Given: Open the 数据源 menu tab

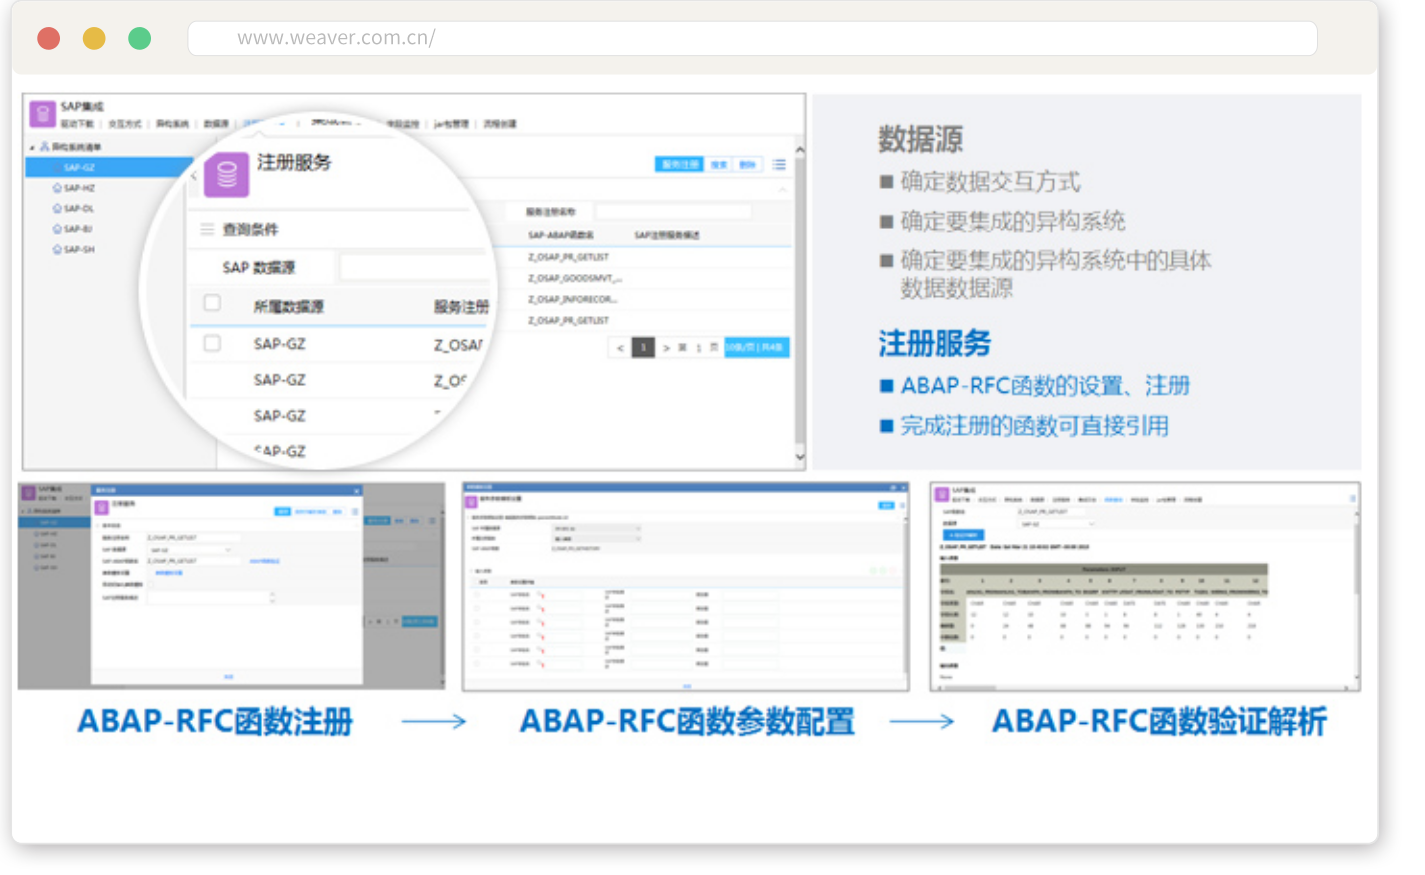Looking at the screenshot, I should click(216, 124).
